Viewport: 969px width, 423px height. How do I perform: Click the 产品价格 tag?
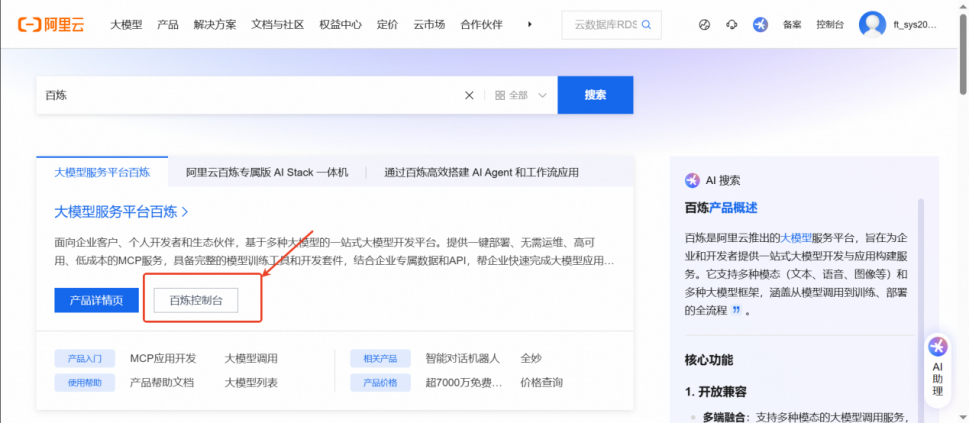click(380, 383)
